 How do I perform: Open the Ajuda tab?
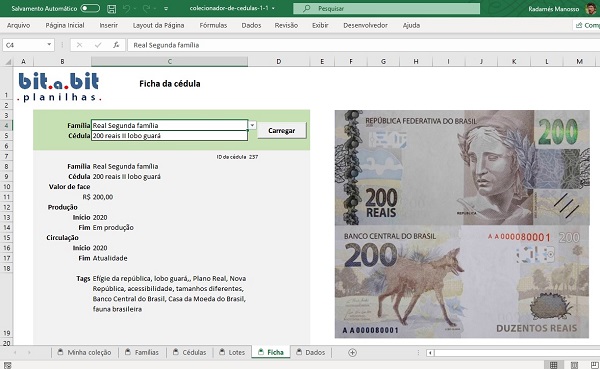pyautogui.click(x=411, y=25)
